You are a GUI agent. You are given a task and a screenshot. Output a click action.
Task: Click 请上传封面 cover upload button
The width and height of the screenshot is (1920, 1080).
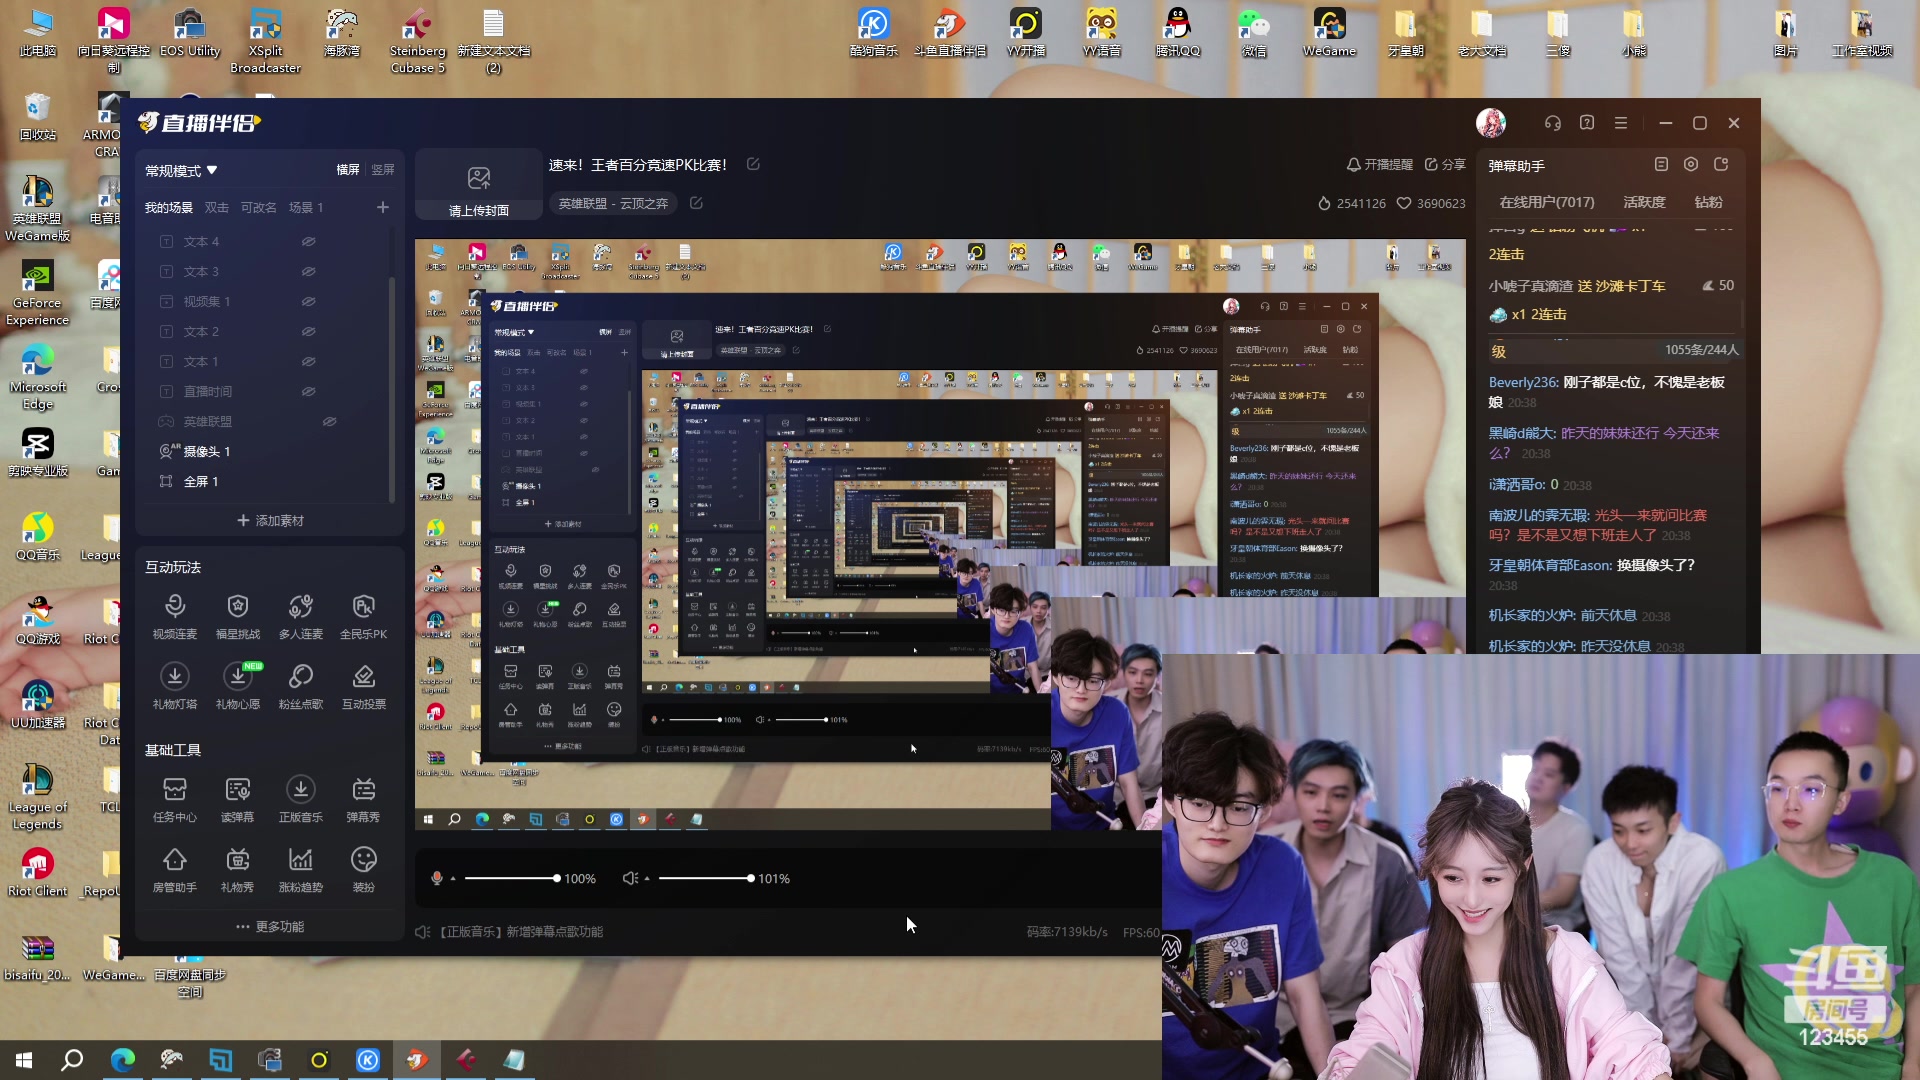click(x=479, y=186)
